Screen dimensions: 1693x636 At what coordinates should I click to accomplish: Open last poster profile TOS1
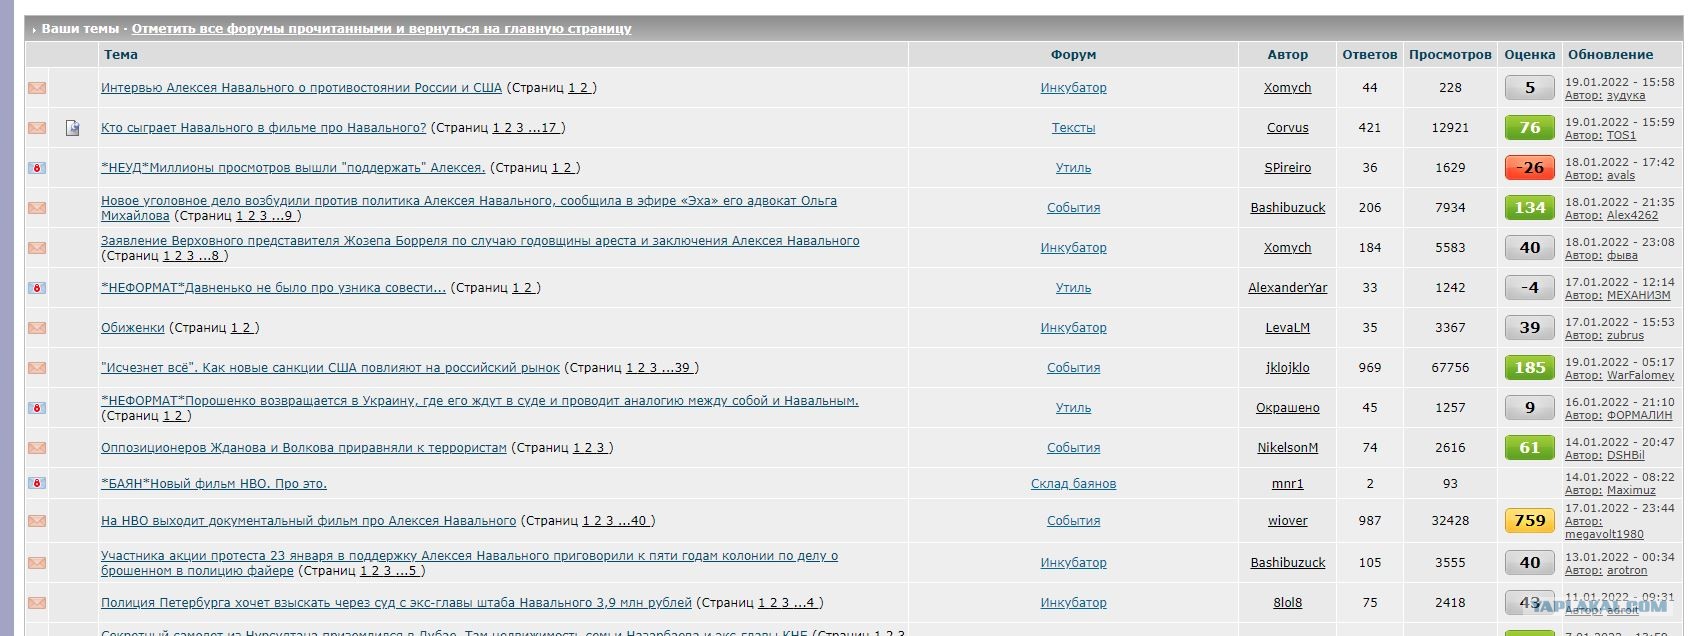pos(1621,136)
